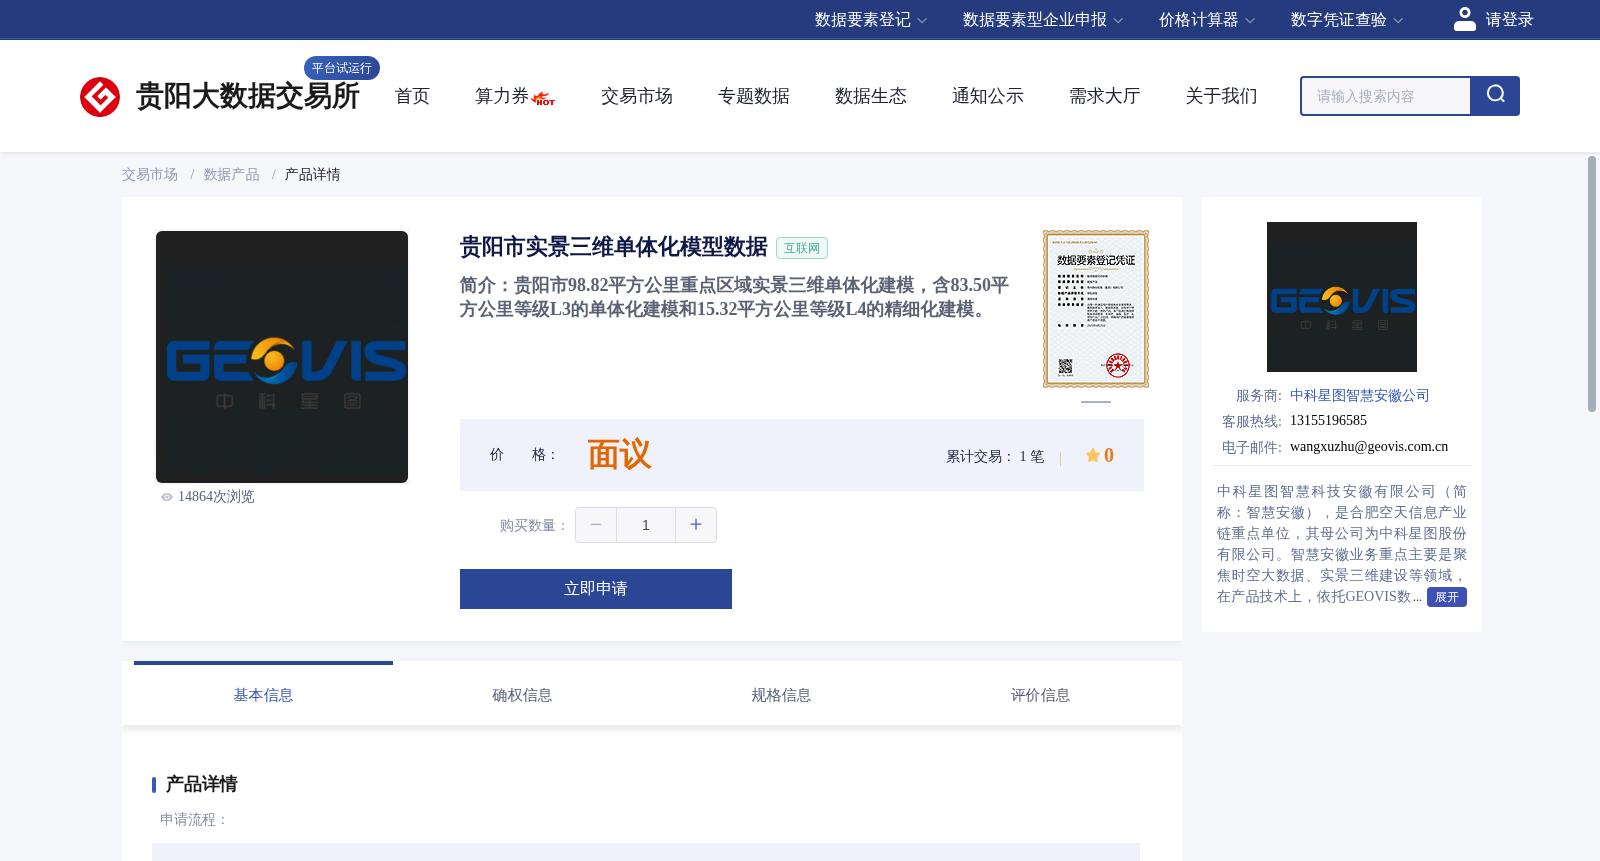Click the HOT badge beside 算力券
The height and width of the screenshot is (861, 1600).
pyautogui.click(x=544, y=99)
